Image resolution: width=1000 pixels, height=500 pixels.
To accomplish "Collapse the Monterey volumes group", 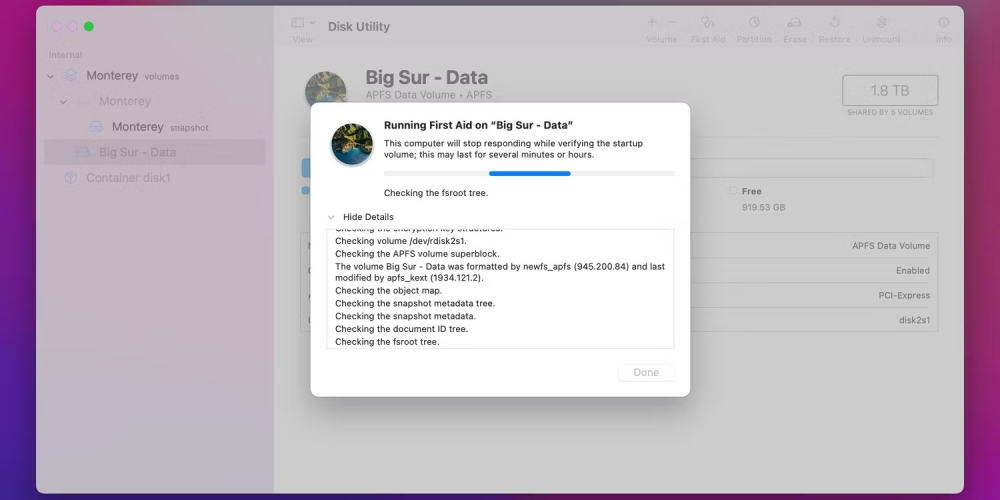I will pyautogui.click(x=51, y=77).
